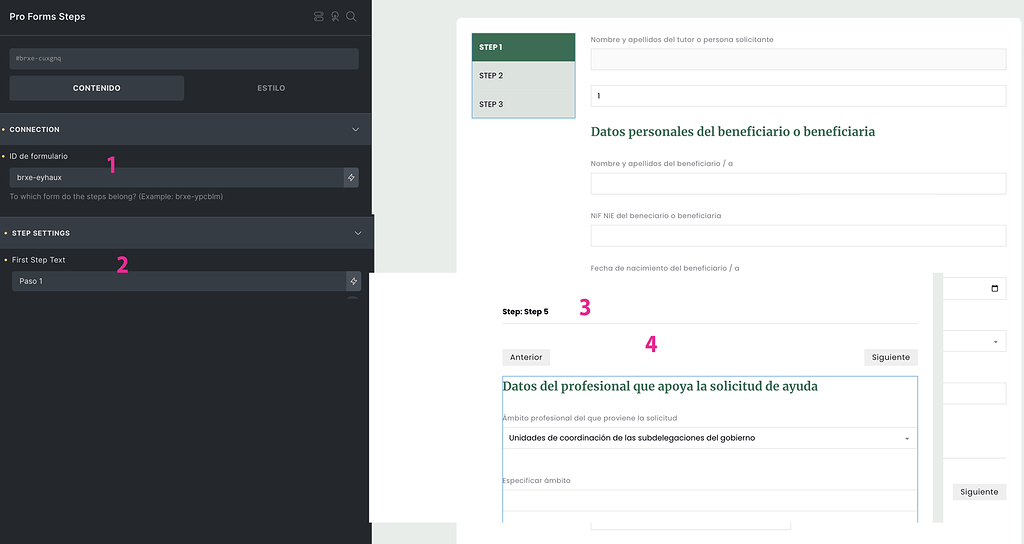Switch to the CONTENIDO tab
The width and height of the screenshot is (1024, 544).
97,88
